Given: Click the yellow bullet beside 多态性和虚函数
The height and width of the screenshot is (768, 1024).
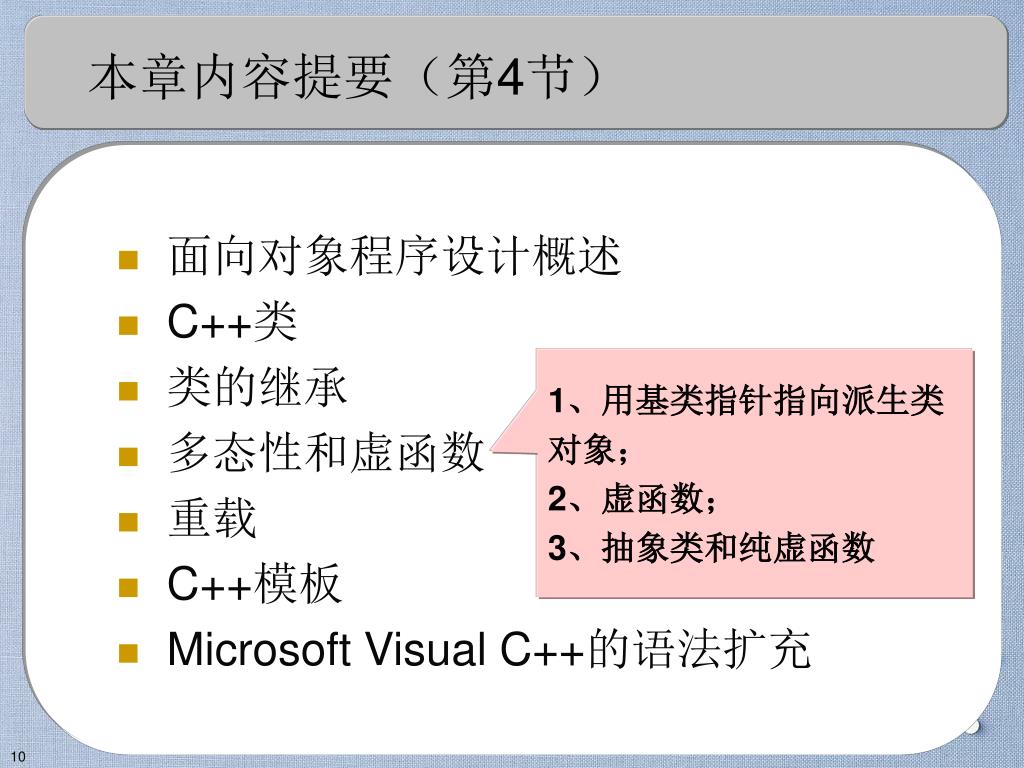Looking at the screenshot, I should (129, 456).
